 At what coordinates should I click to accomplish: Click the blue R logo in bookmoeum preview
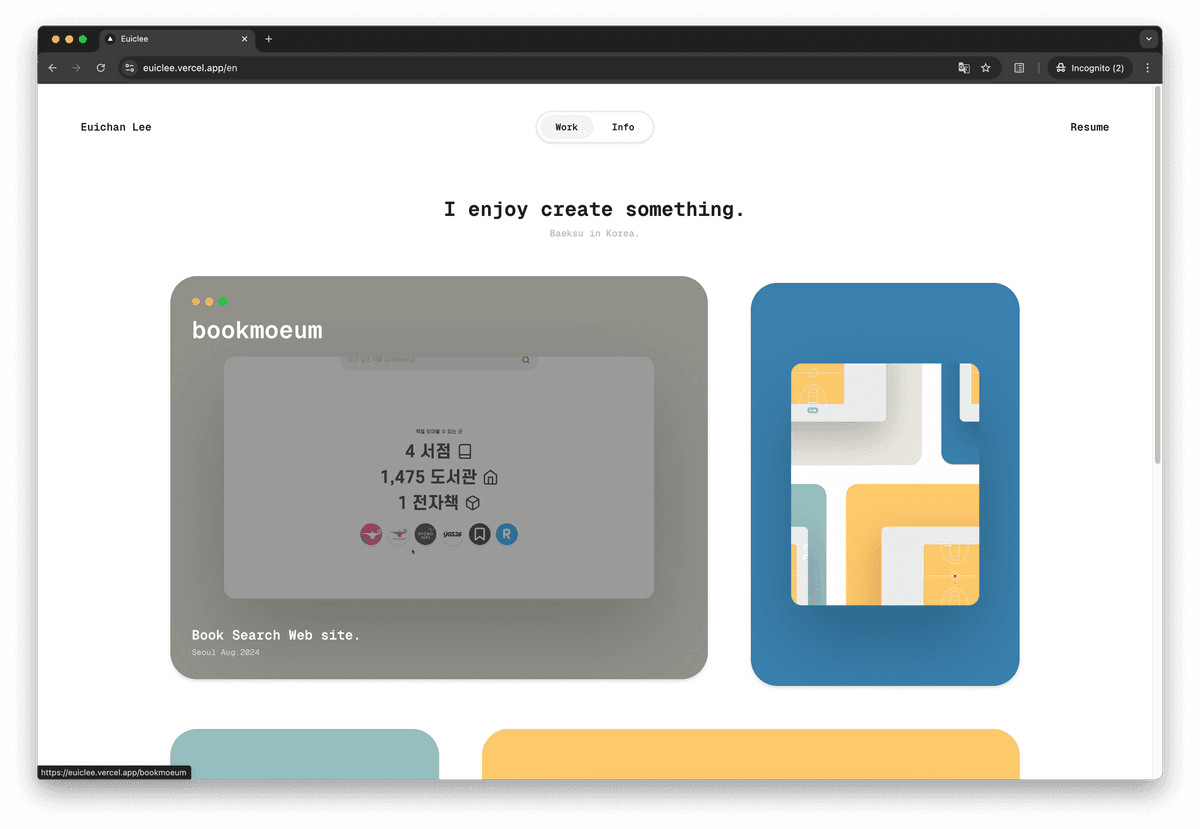pyautogui.click(x=507, y=534)
